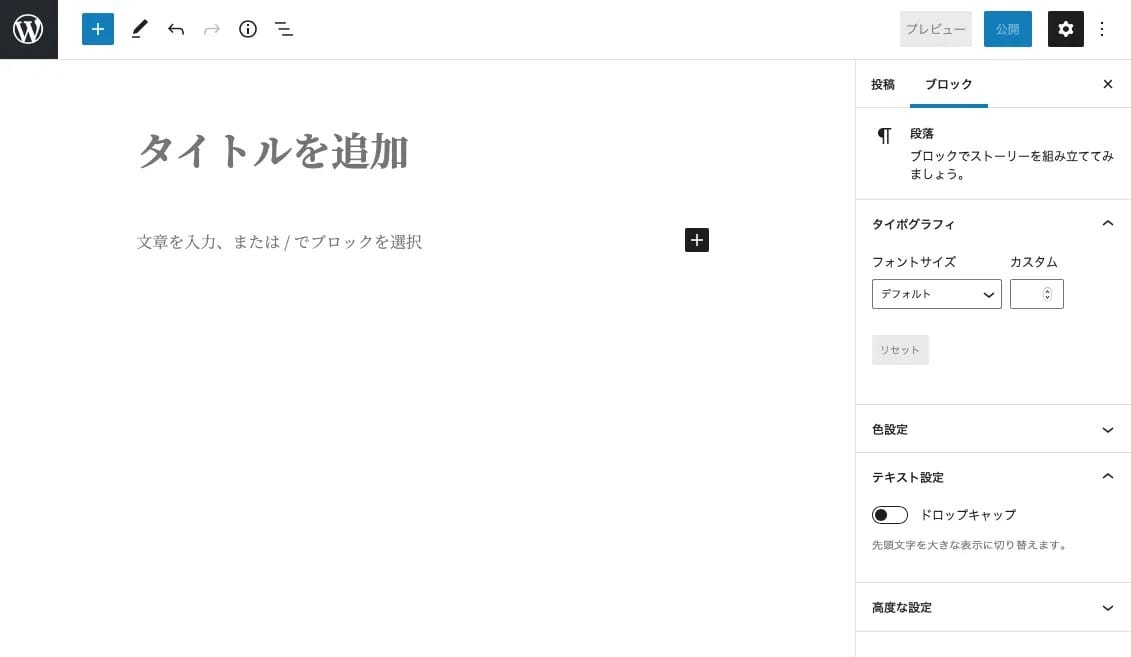
Task: Open the block list view
Action: (284, 30)
